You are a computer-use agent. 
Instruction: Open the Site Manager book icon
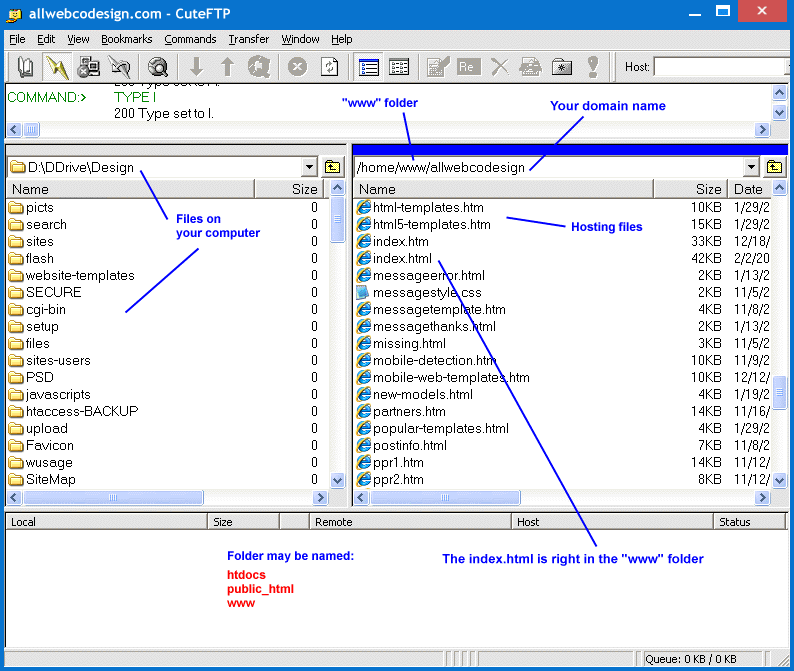(25, 67)
